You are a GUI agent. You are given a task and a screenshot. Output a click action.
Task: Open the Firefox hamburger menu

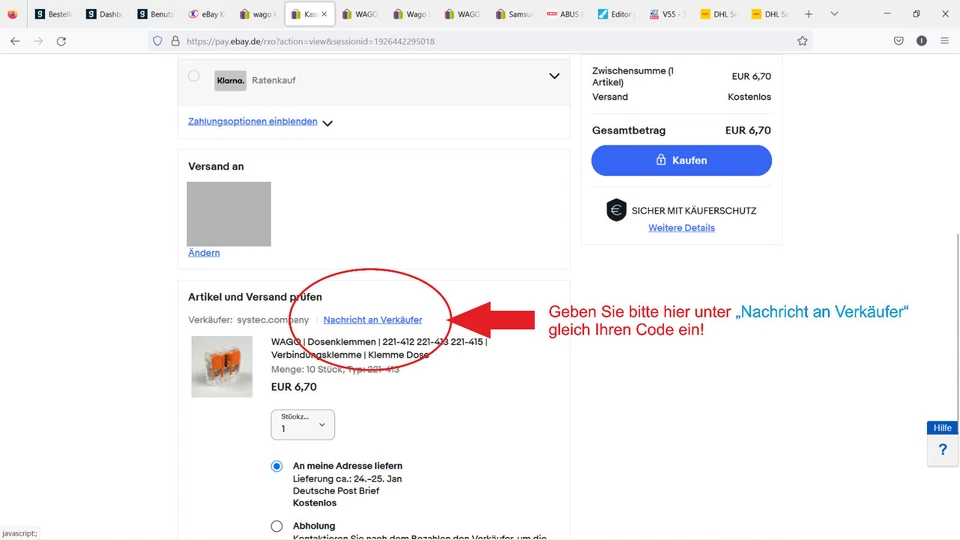point(945,41)
